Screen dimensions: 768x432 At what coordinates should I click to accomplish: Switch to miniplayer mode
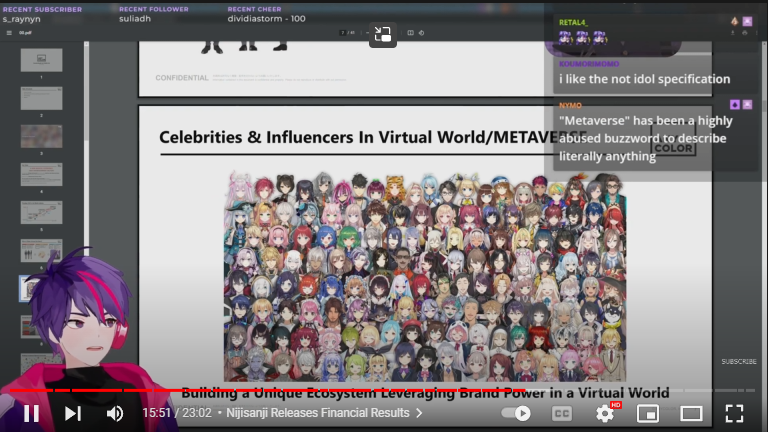tap(648, 413)
